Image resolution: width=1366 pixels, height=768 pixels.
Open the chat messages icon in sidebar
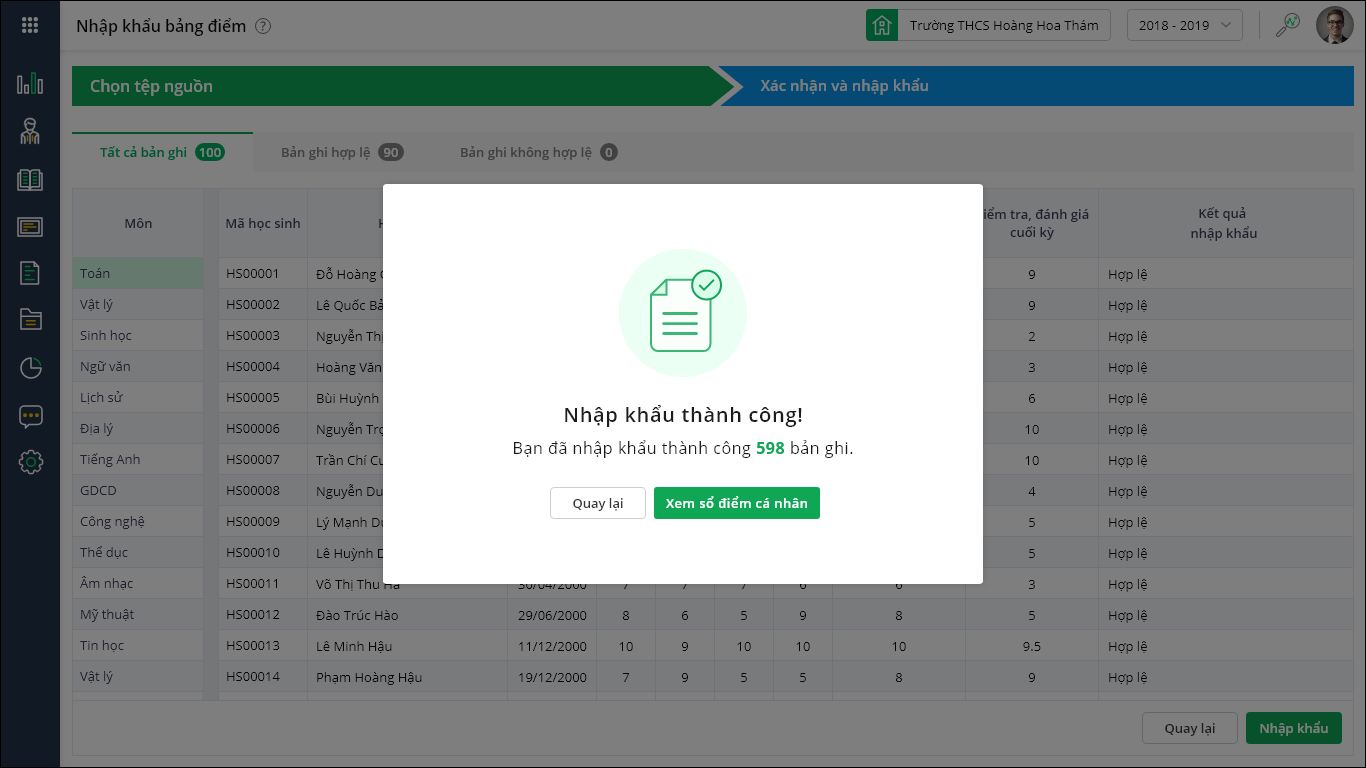point(30,416)
